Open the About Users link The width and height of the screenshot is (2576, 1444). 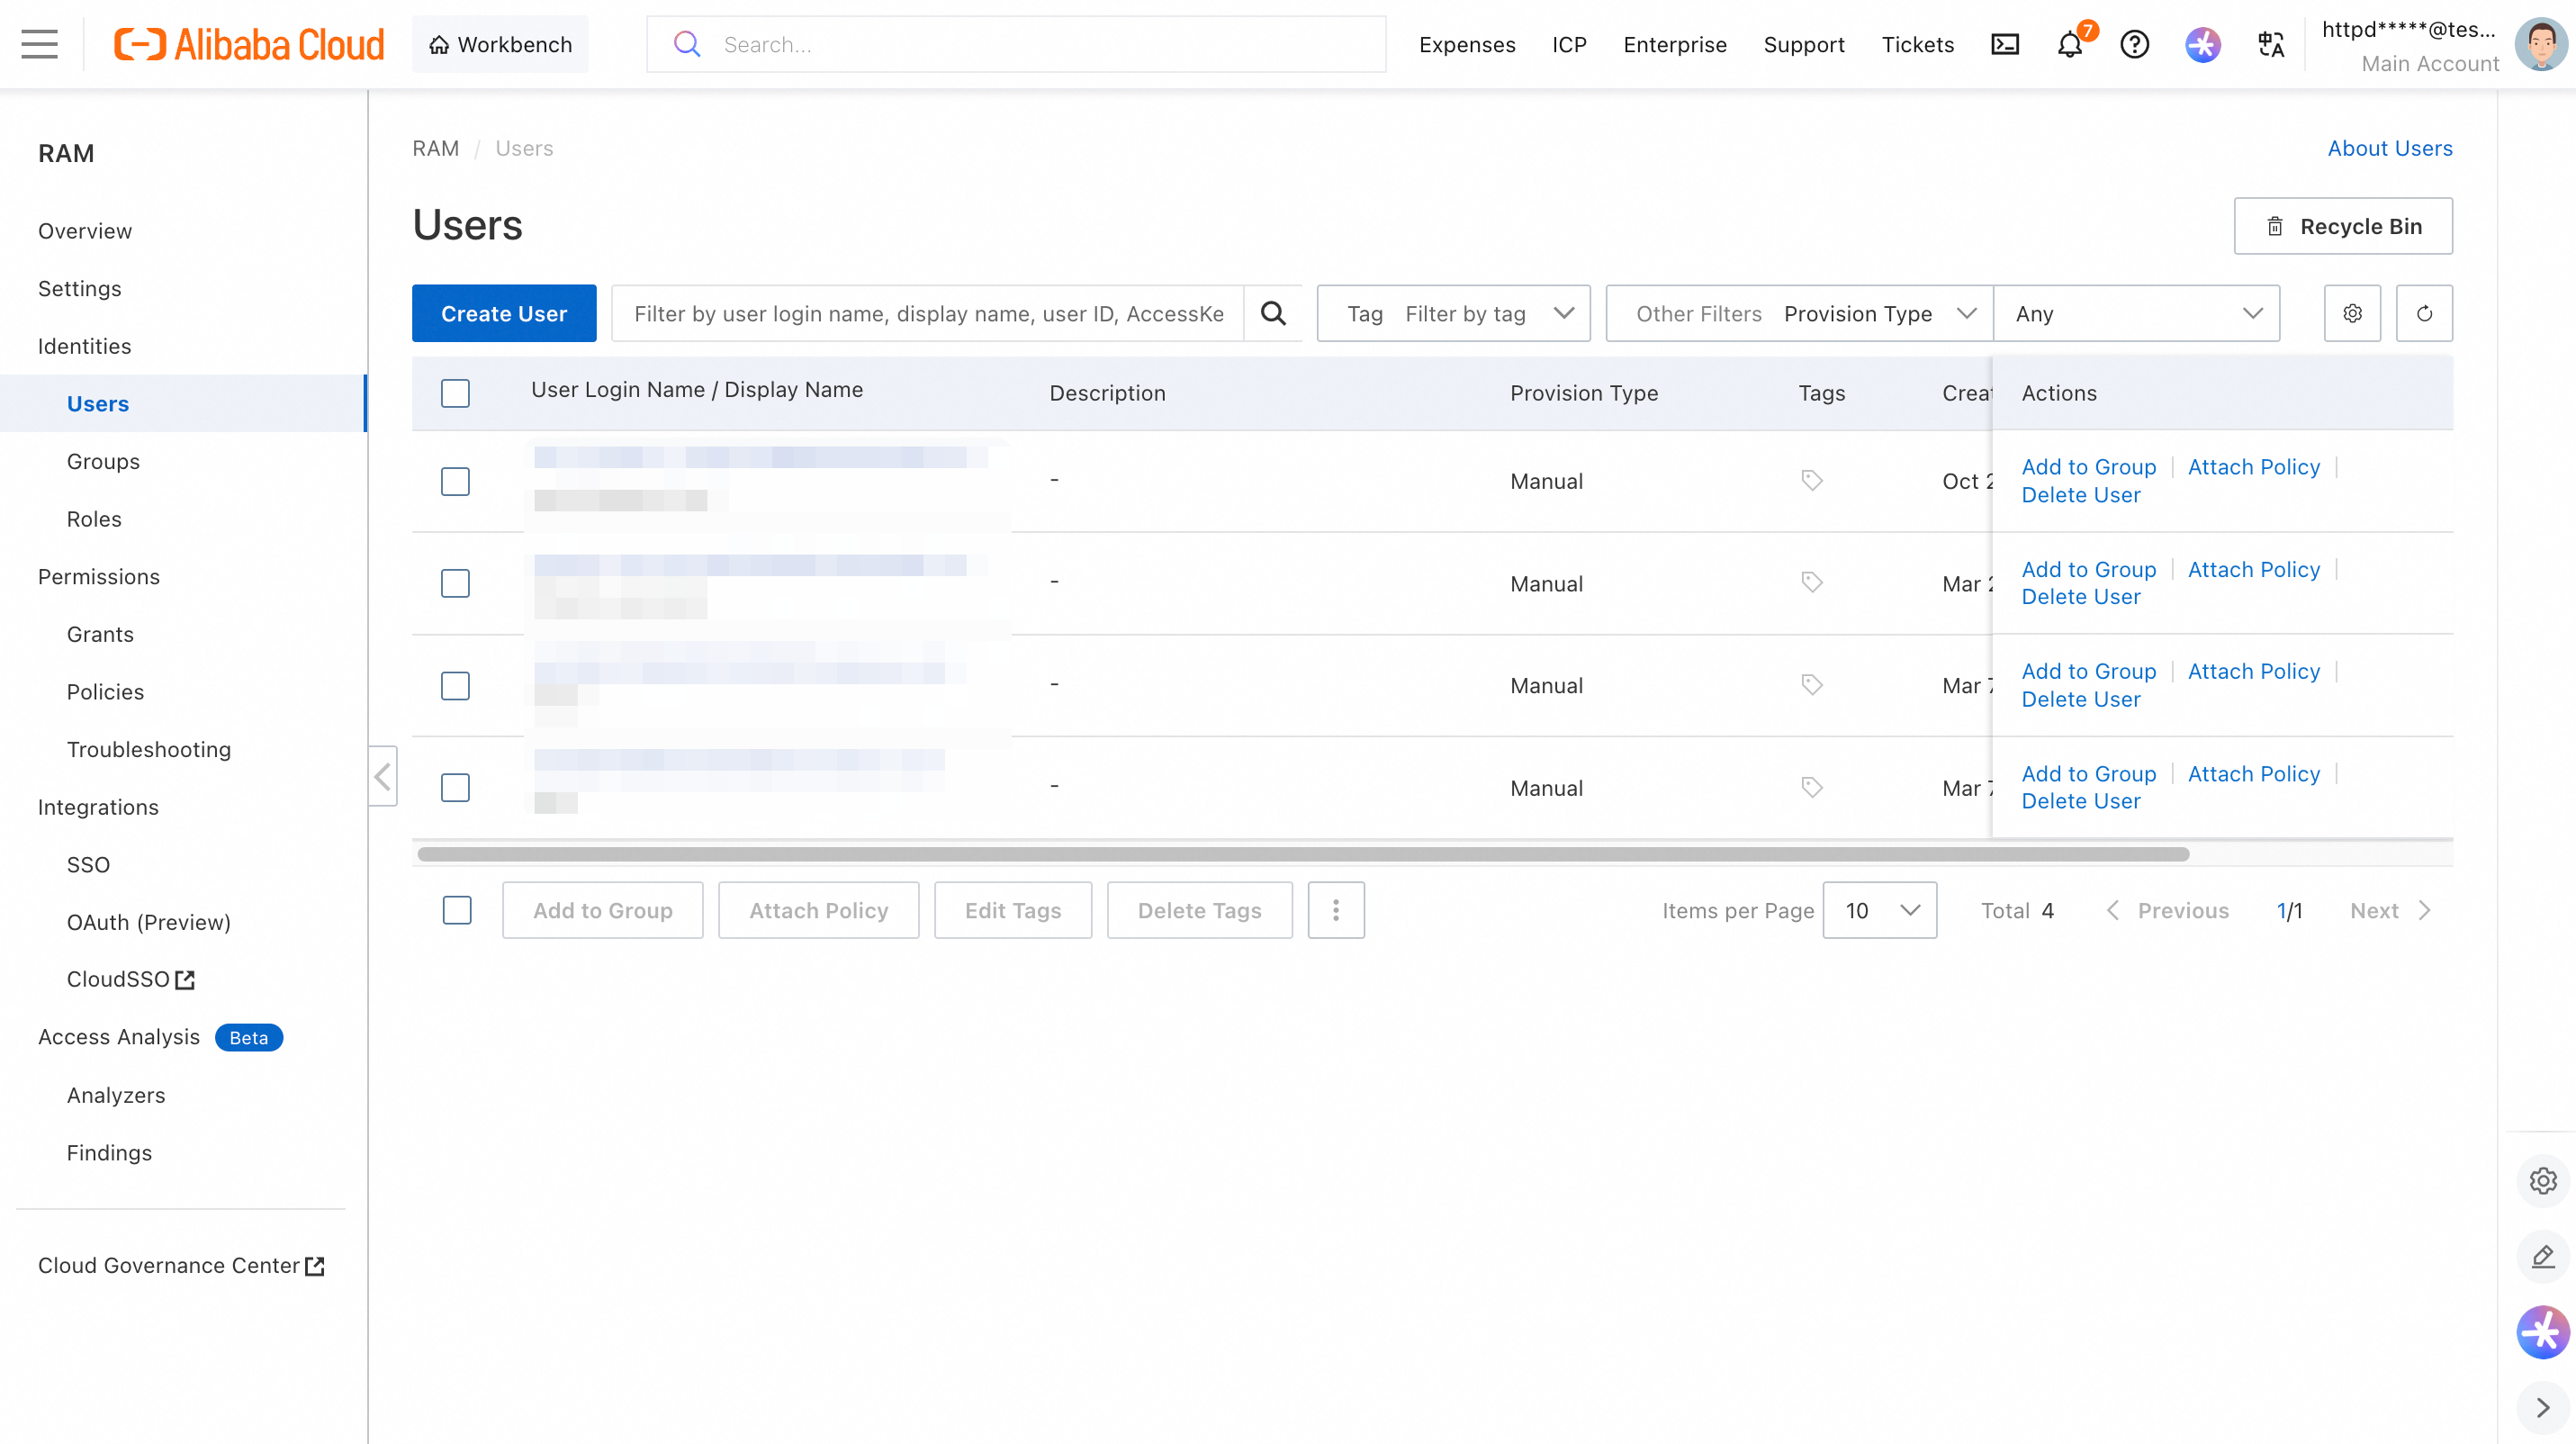point(2389,148)
